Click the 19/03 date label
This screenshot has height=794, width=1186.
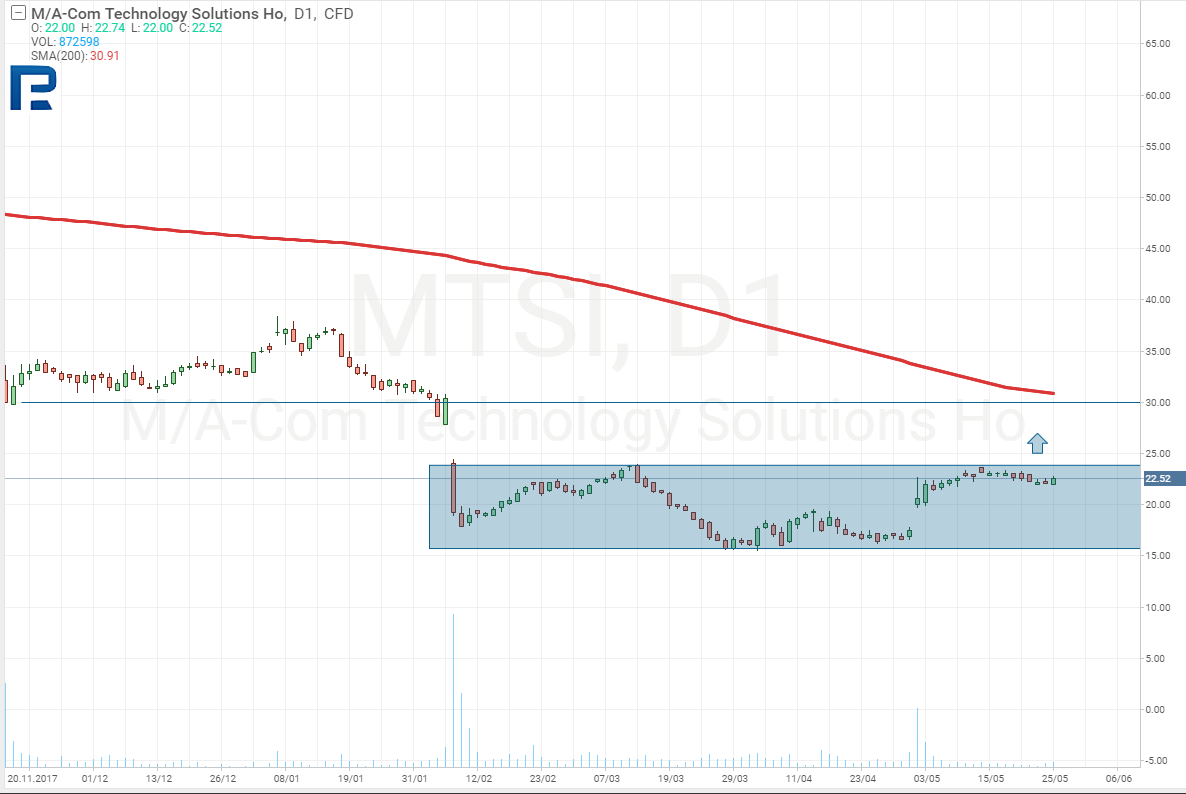(x=671, y=778)
